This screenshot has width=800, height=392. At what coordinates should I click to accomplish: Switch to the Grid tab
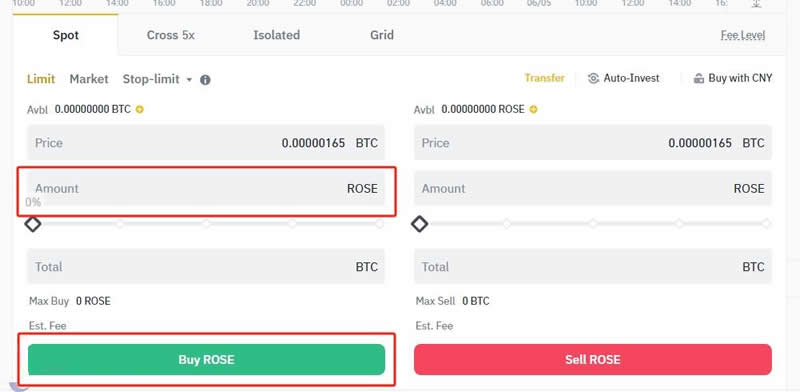(382, 35)
